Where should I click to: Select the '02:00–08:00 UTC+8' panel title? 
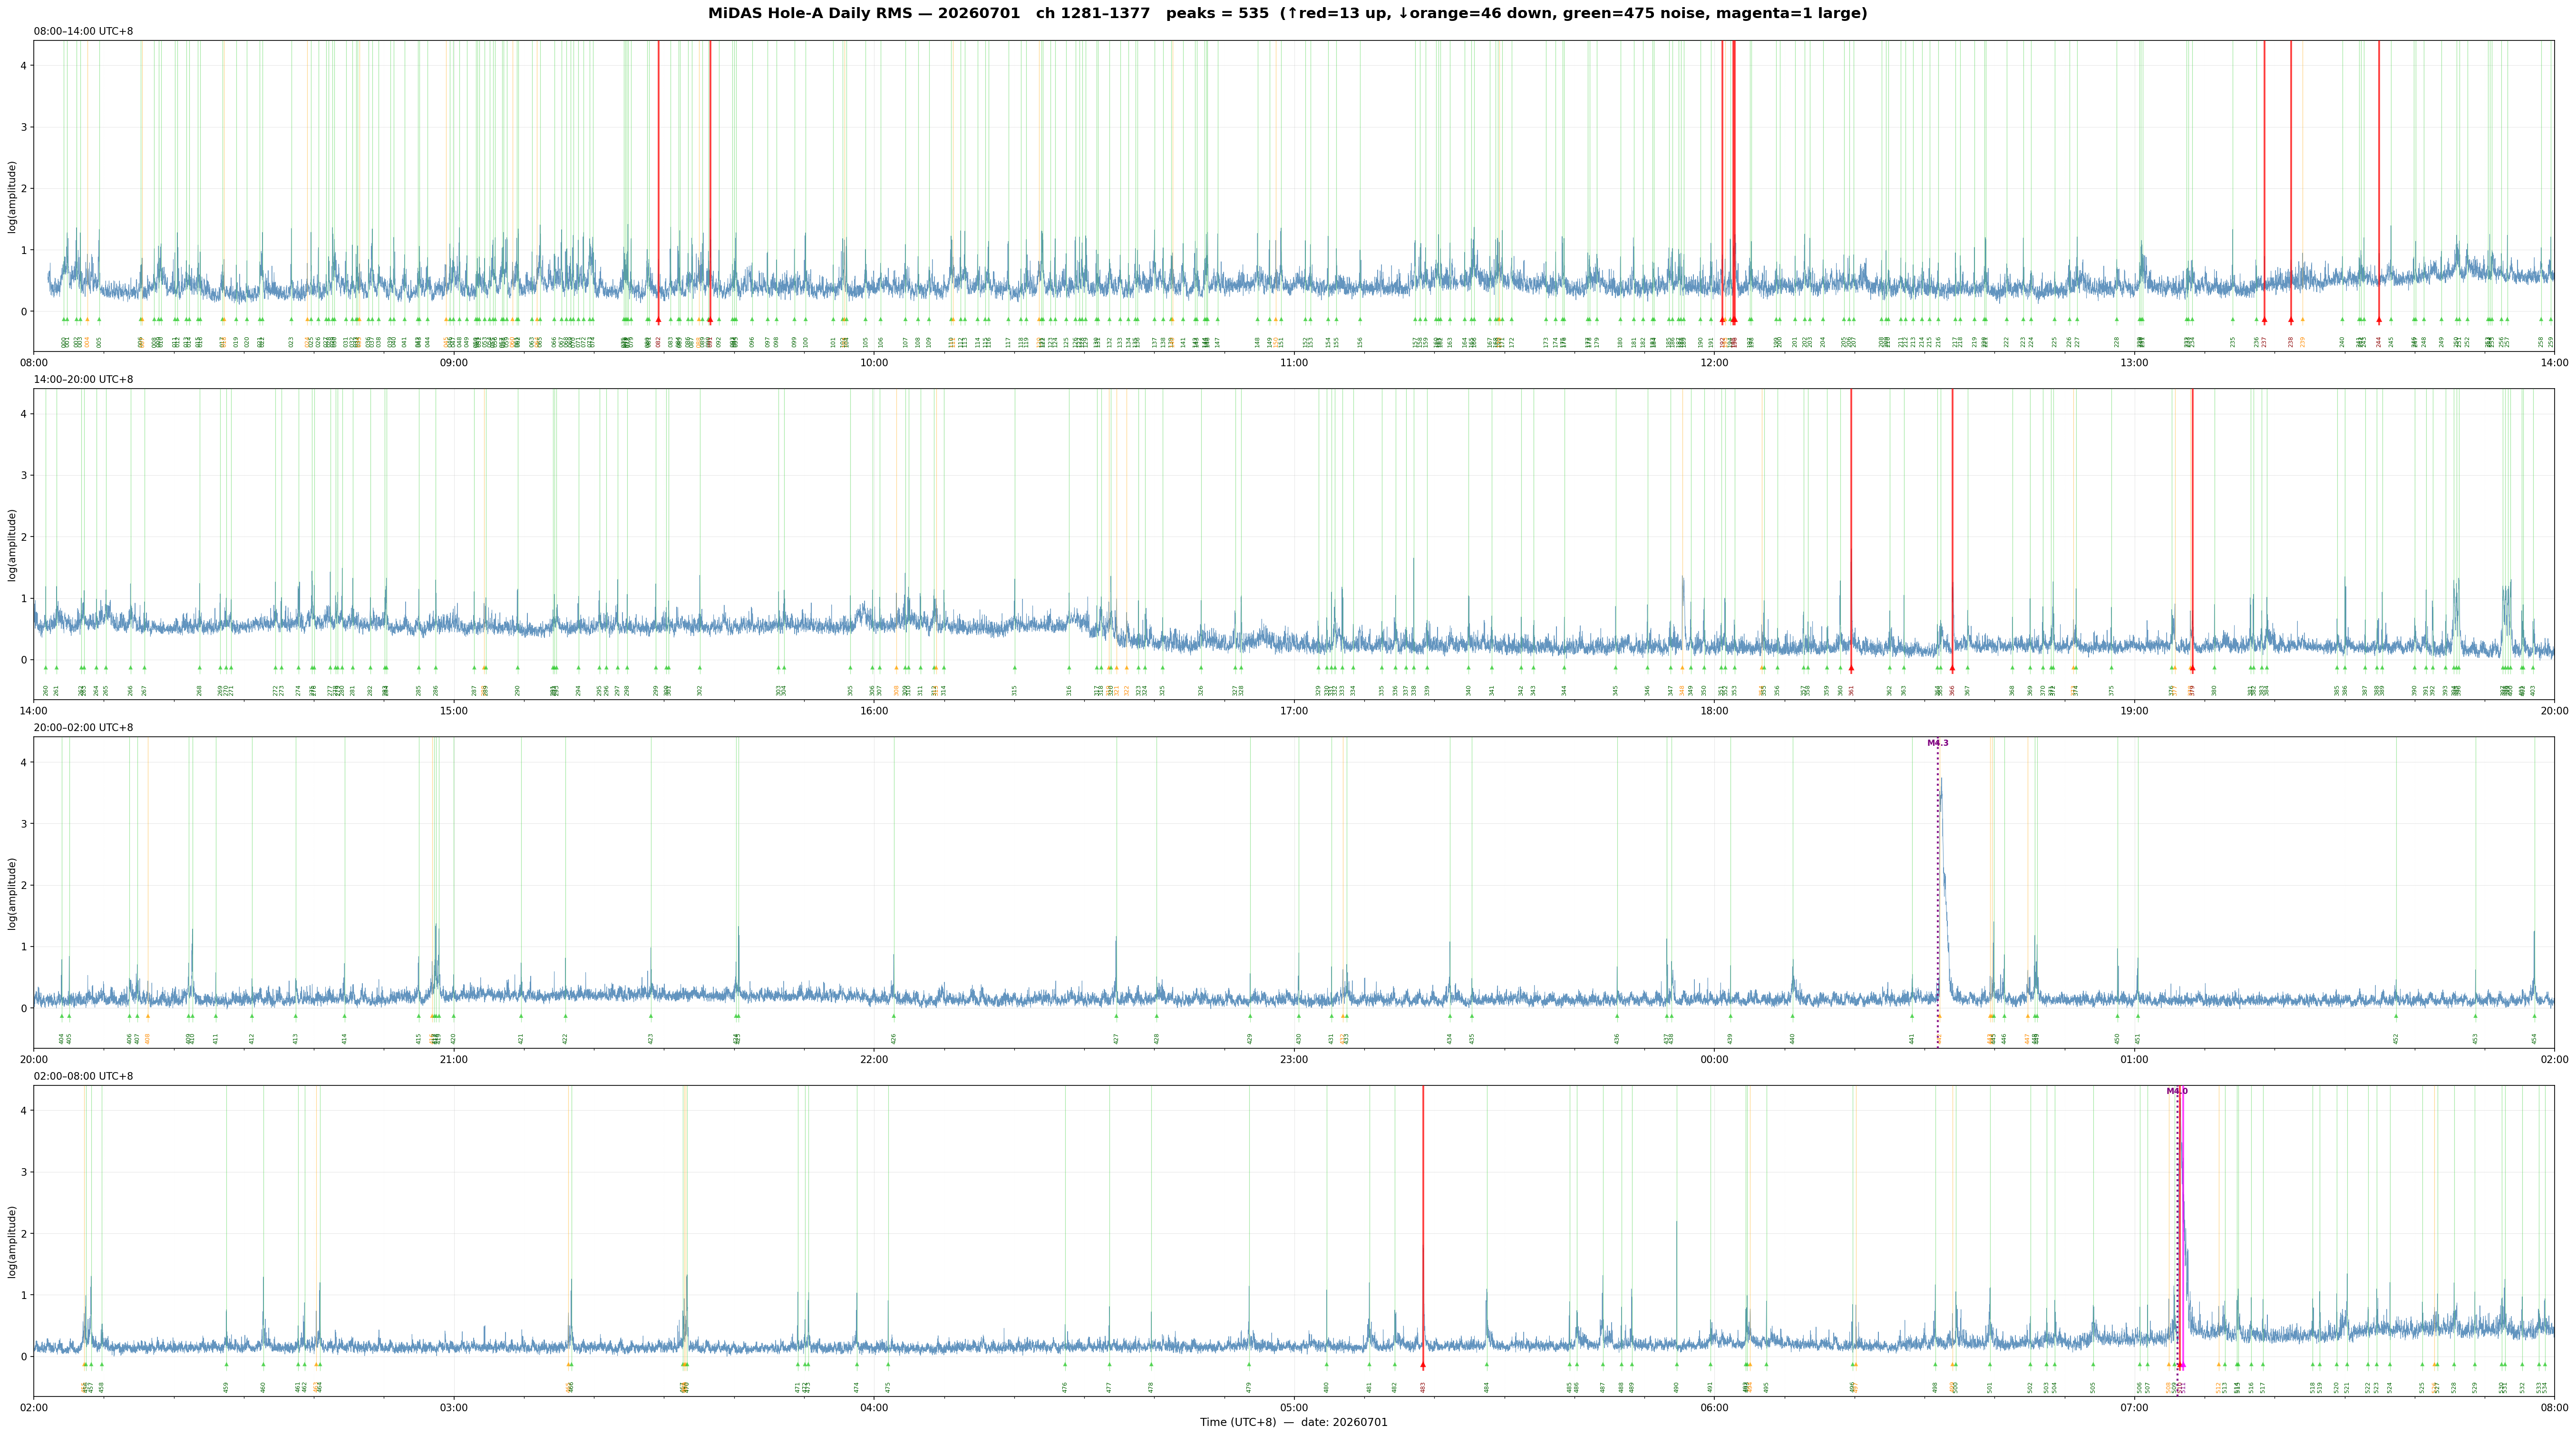point(83,1077)
